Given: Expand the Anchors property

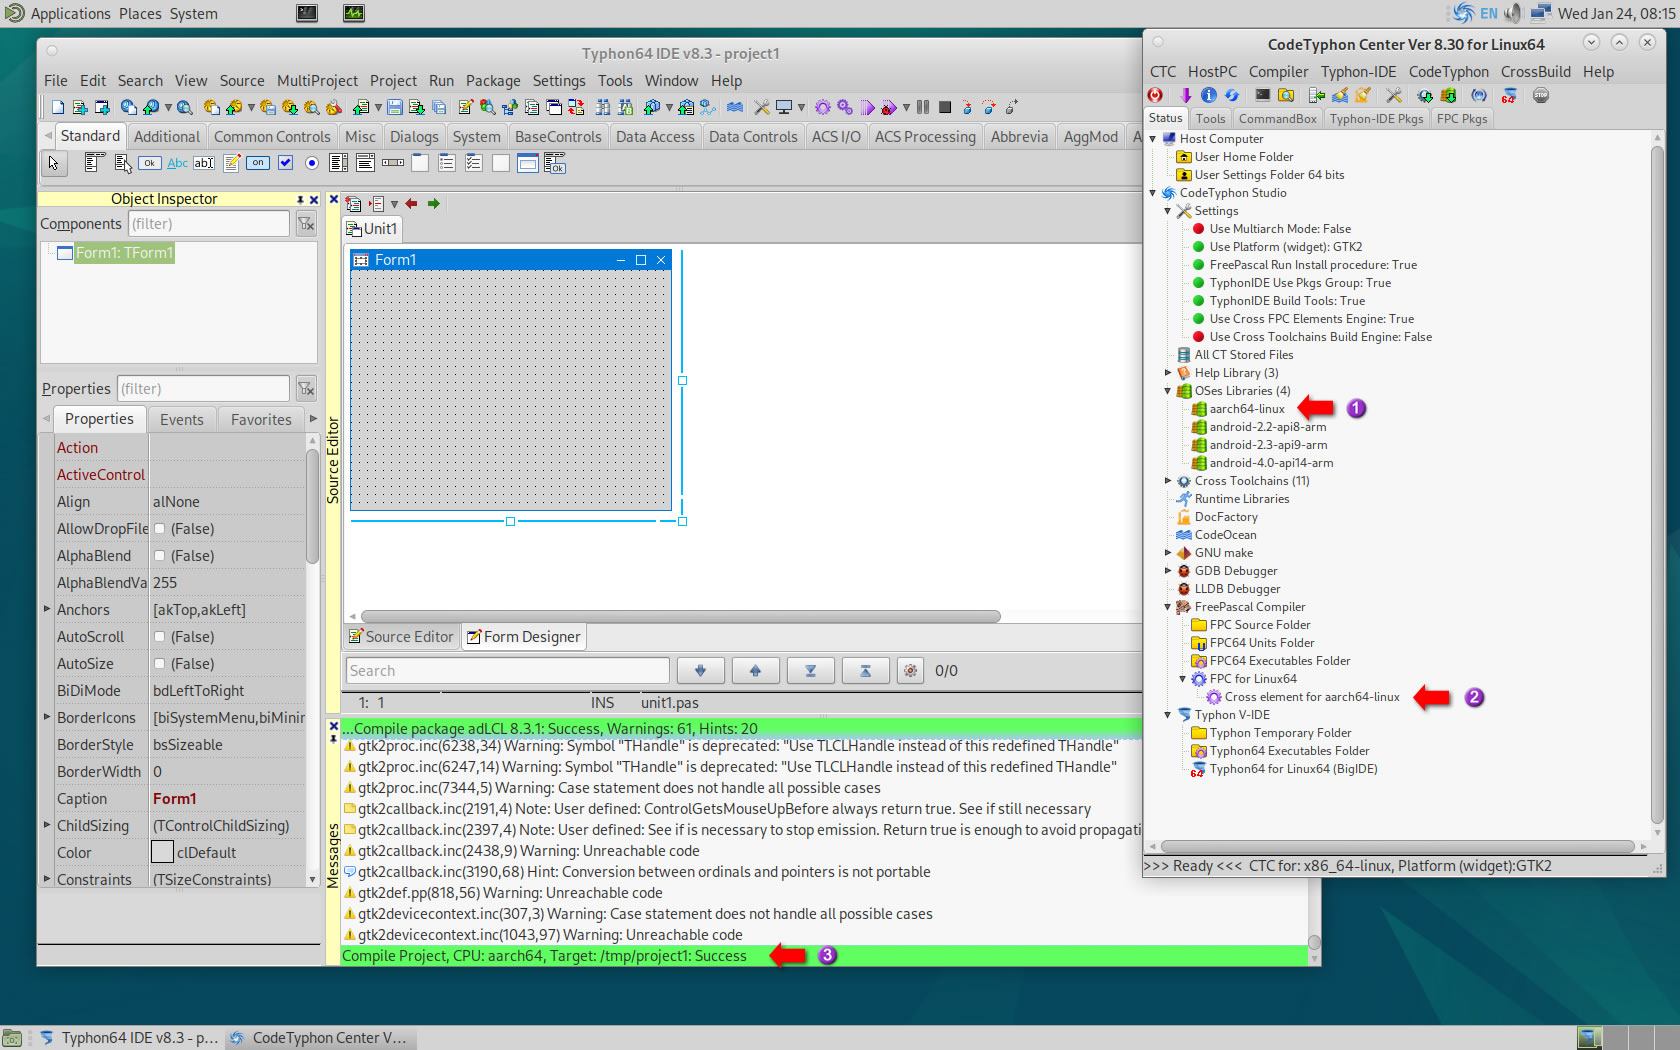Looking at the screenshot, I should pos(47,609).
